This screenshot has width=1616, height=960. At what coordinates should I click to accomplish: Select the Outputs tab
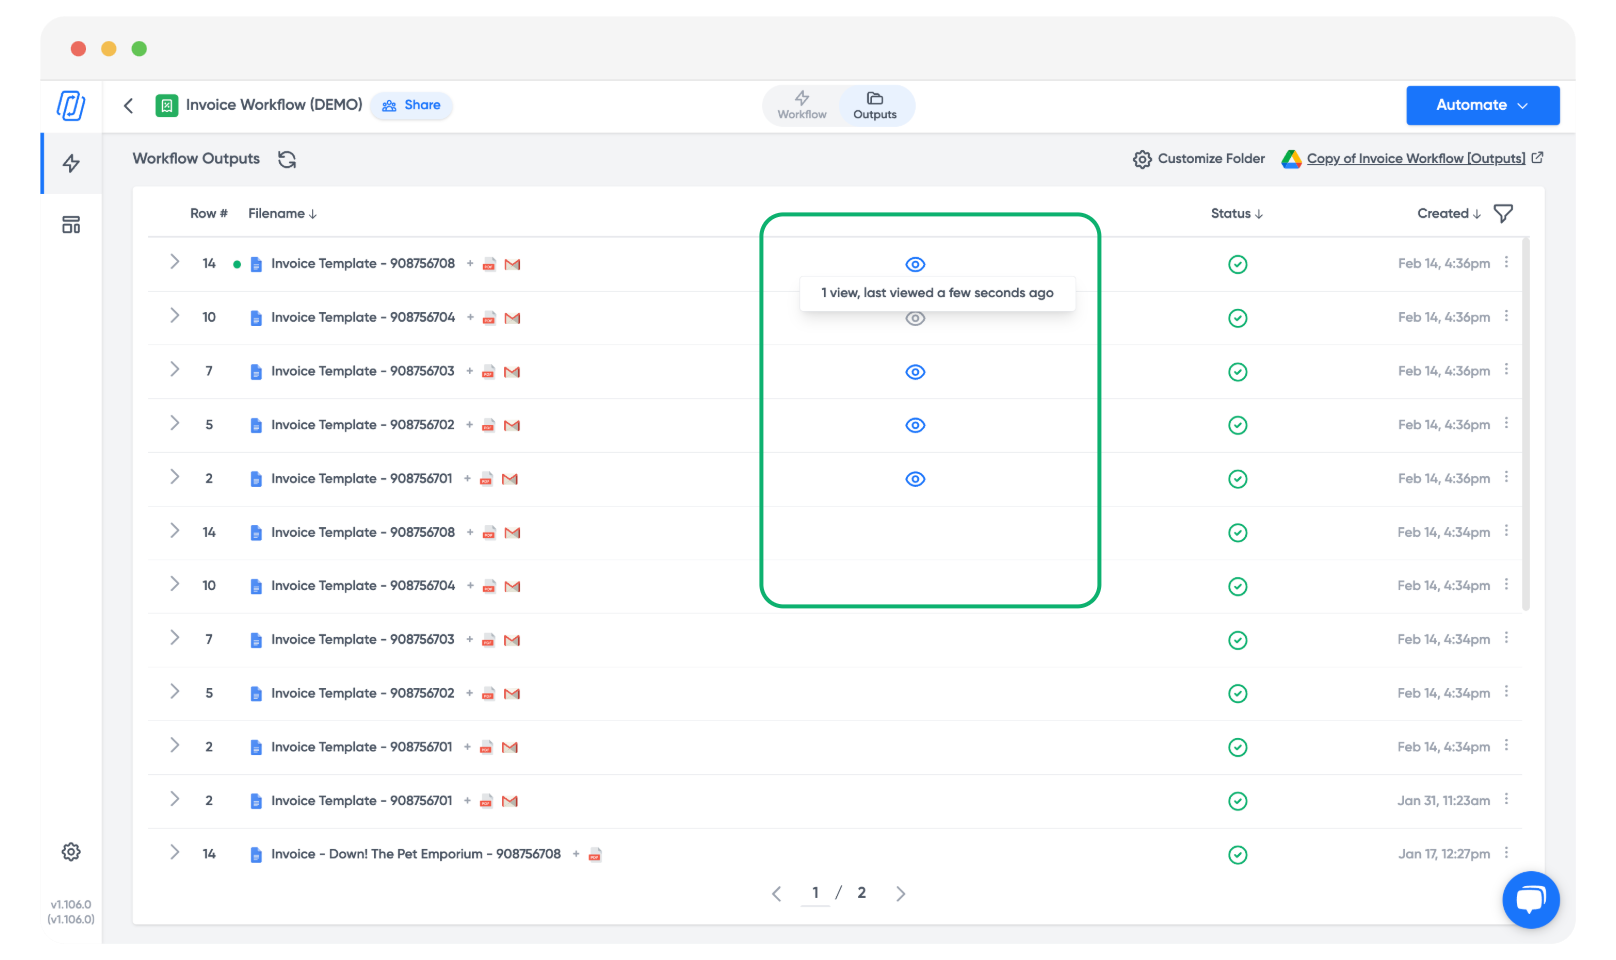[x=875, y=105]
